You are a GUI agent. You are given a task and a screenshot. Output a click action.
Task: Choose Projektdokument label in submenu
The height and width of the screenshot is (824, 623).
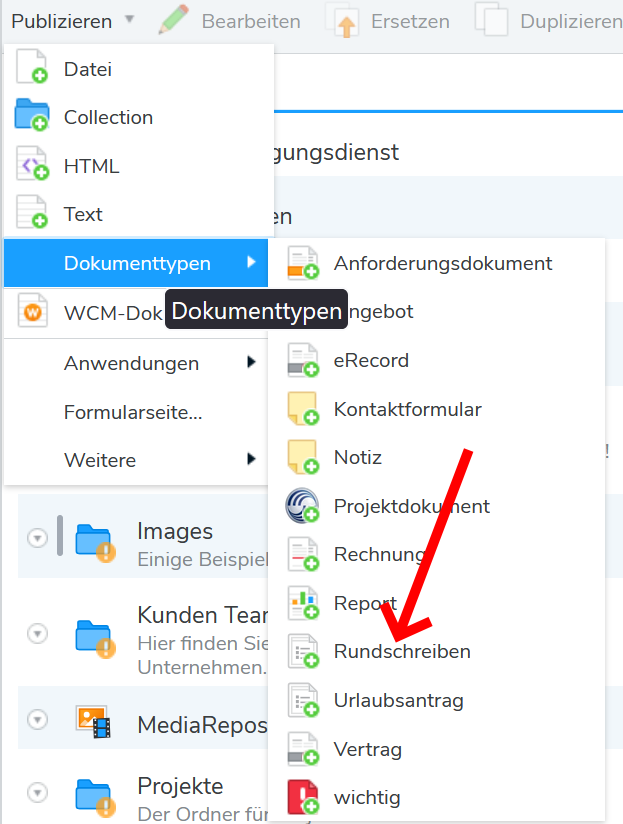(x=411, y=506)
